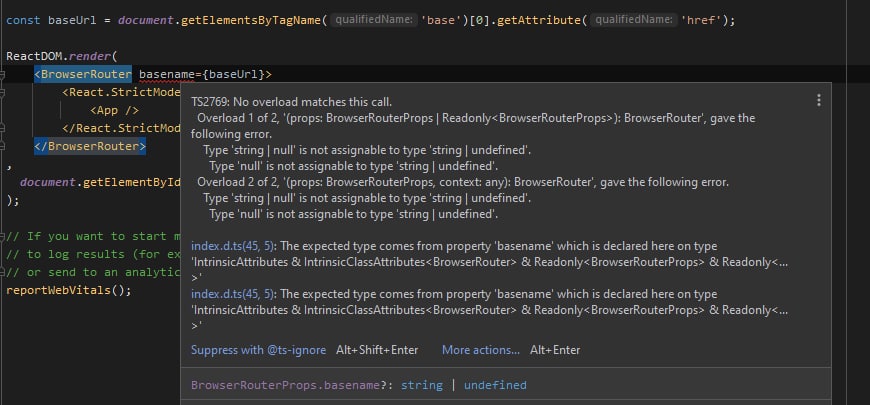The image size is (870, 405).
Task: Click Suppress with @ts-ignore link
Action: click(x=259, y=350)
